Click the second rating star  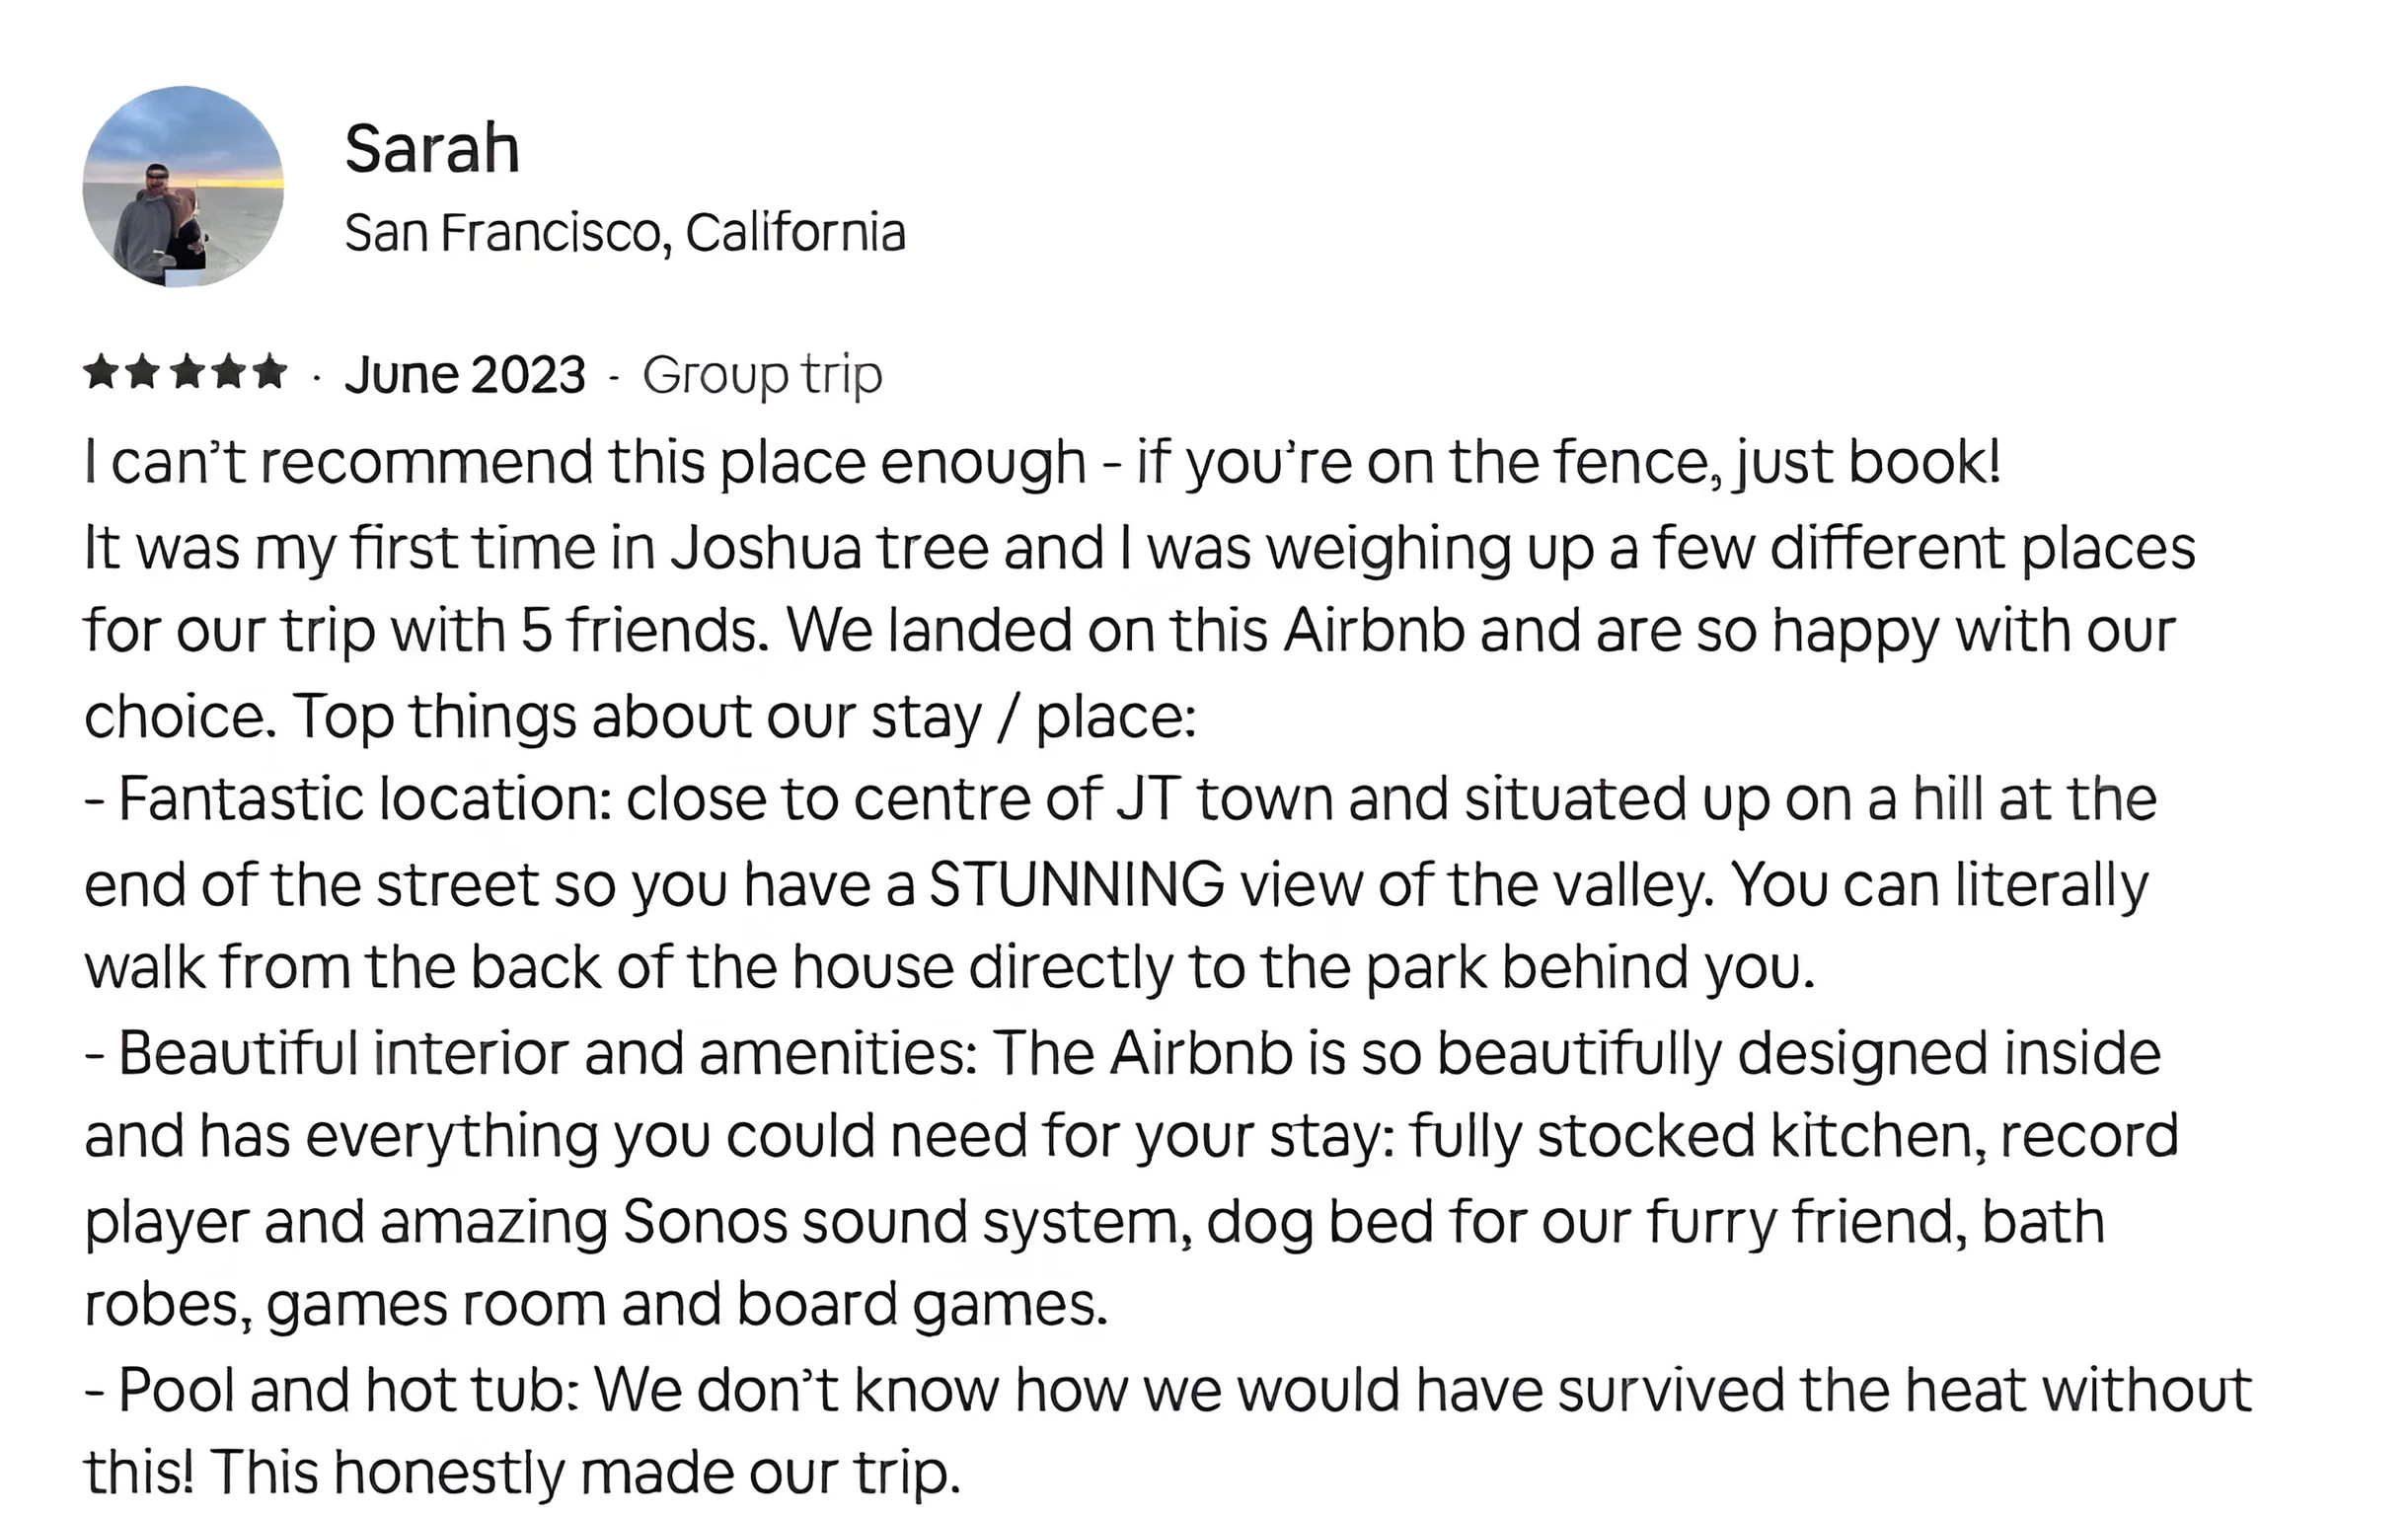pos(142,373)
